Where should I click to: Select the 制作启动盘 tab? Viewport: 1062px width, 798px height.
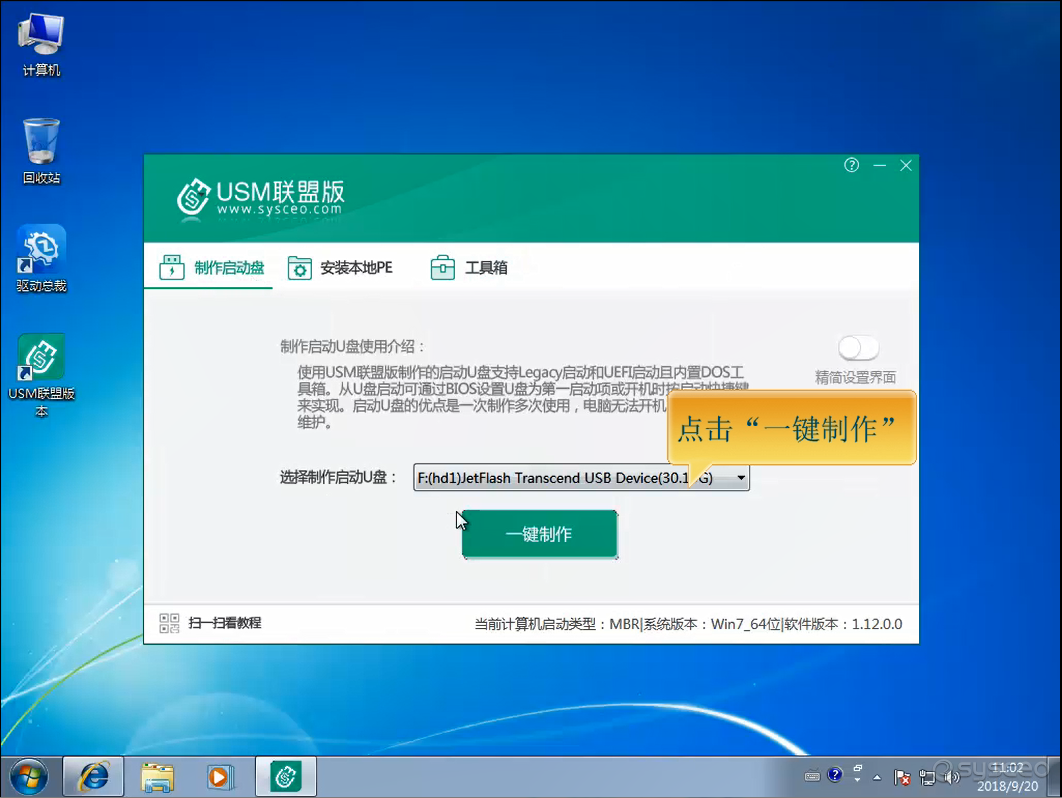click(212, 268)
